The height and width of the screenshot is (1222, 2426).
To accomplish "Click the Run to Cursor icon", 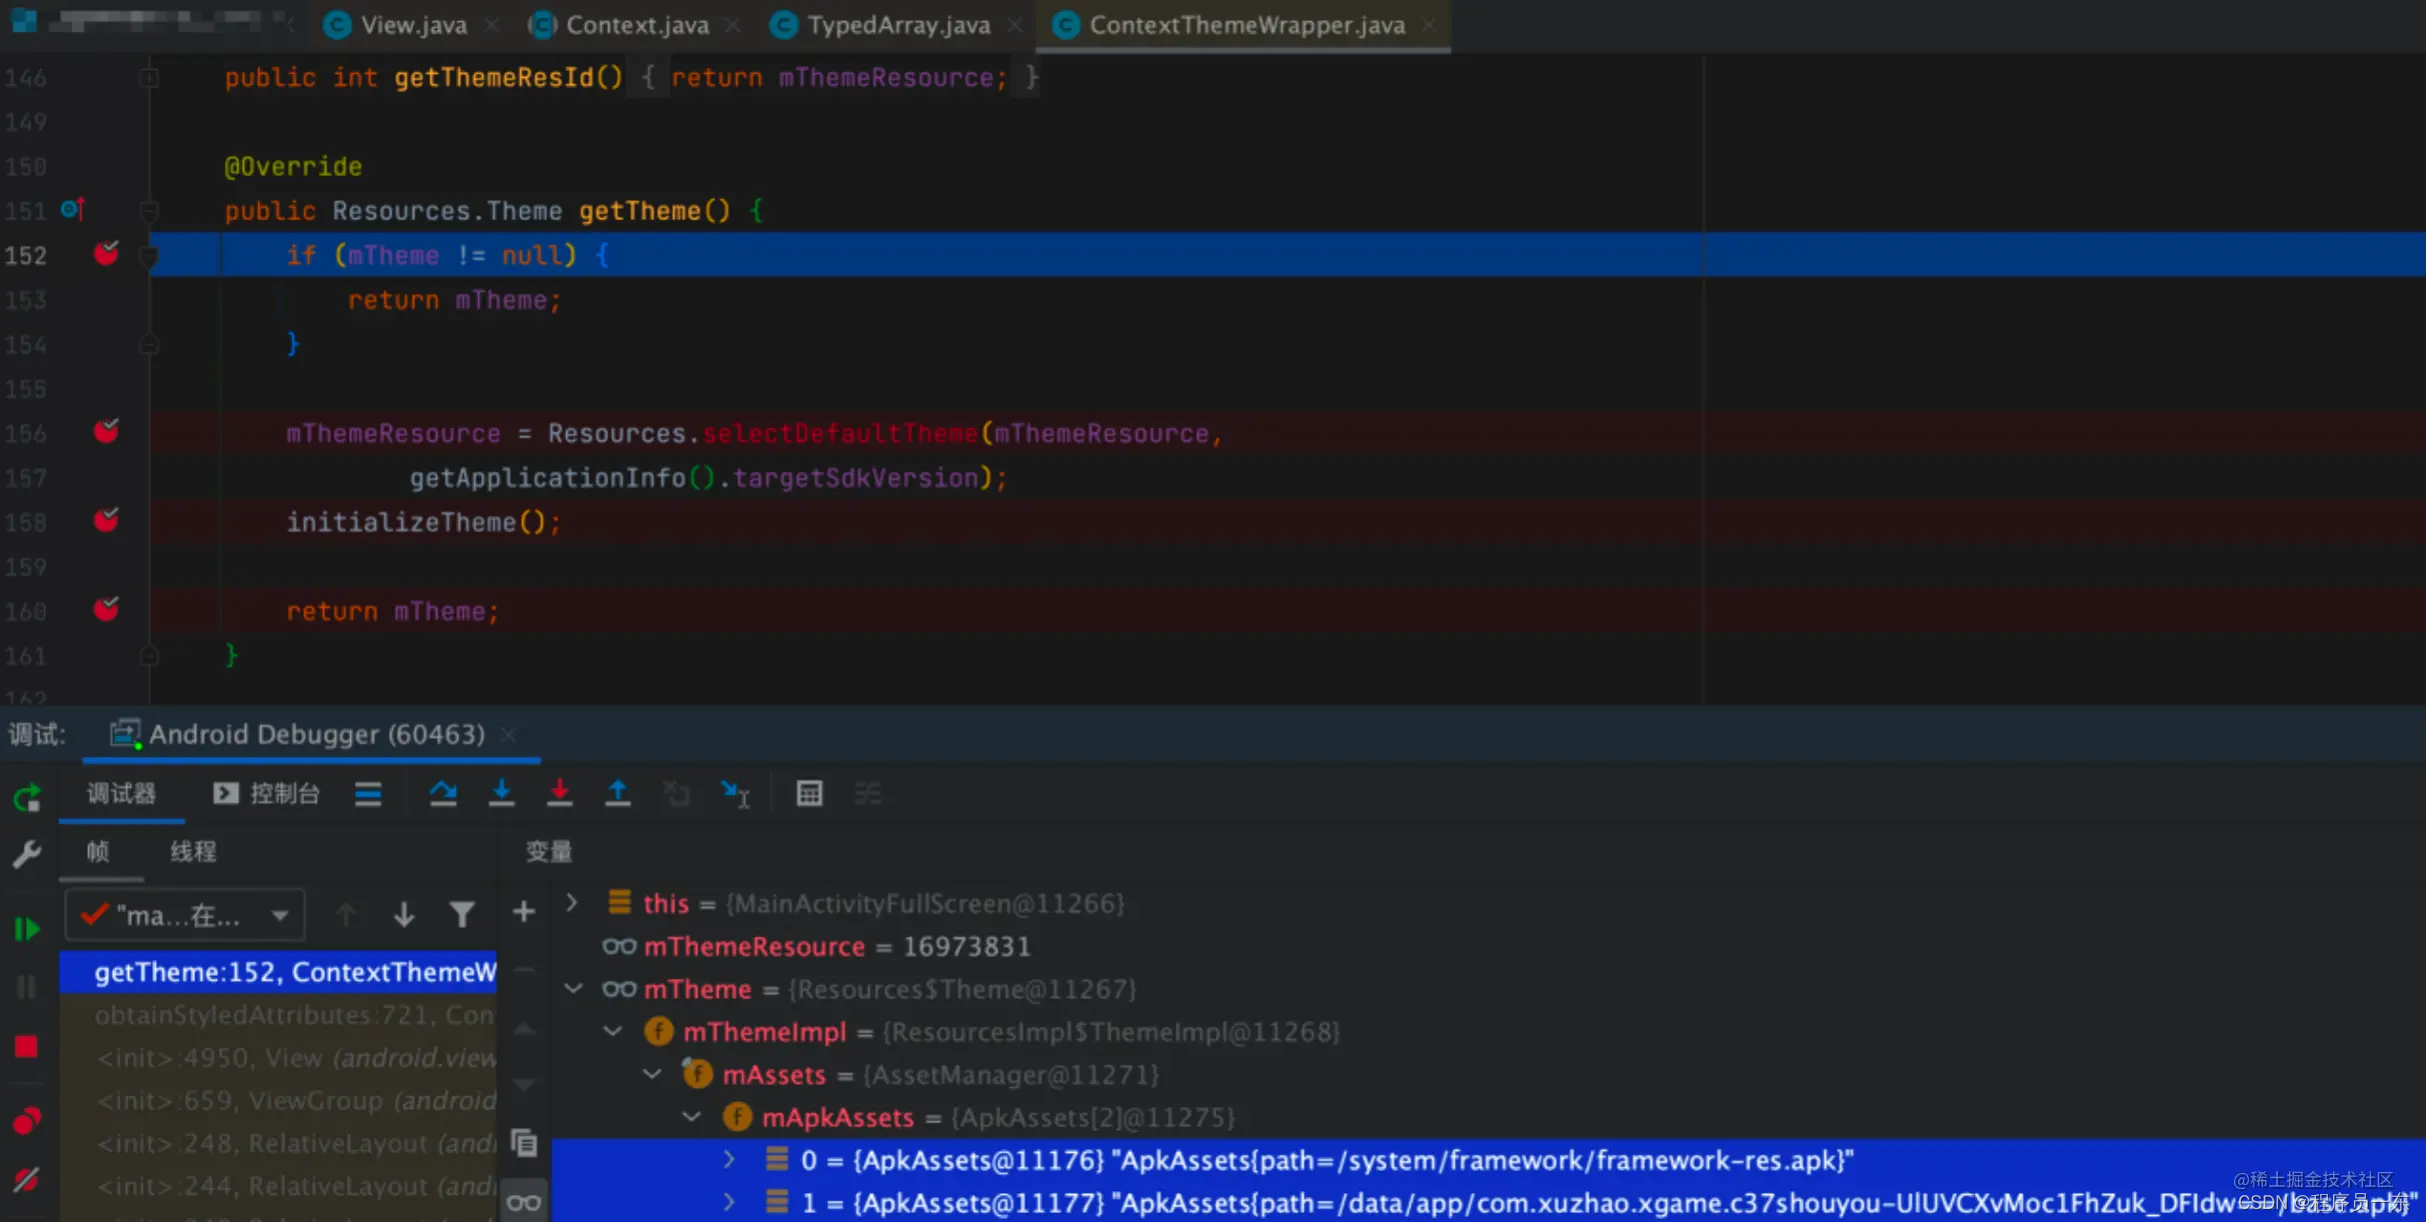I will pyautogui.click(x=735, y=794).
